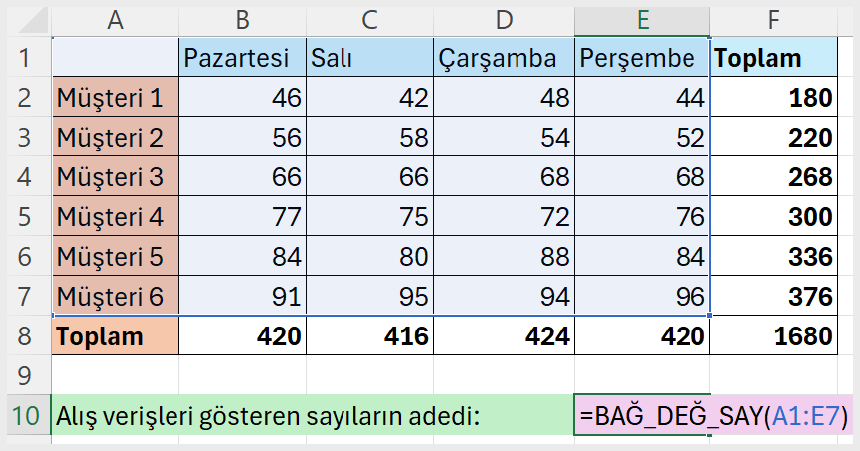Click the Perşembe header cell
860x451 pixels.
[x=642, y=57]
